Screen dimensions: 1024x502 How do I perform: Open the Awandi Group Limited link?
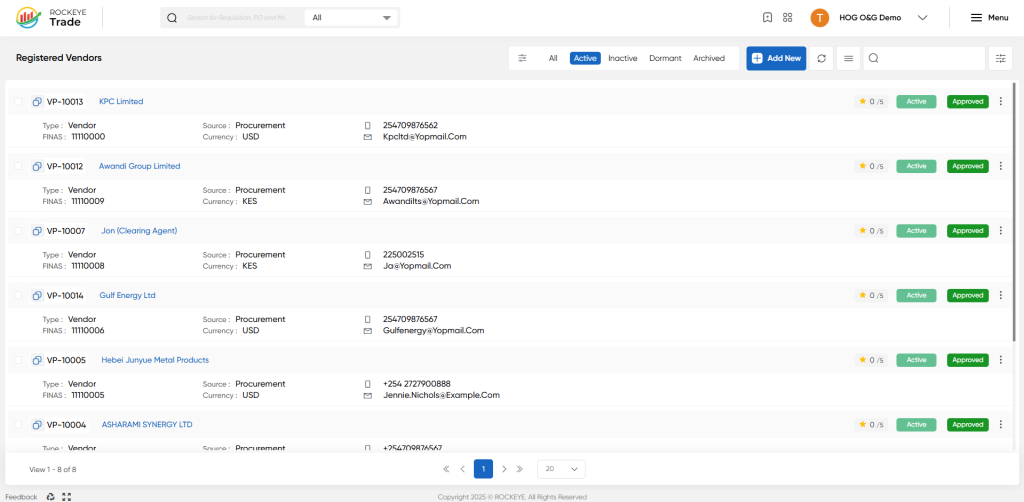[139, 166]
